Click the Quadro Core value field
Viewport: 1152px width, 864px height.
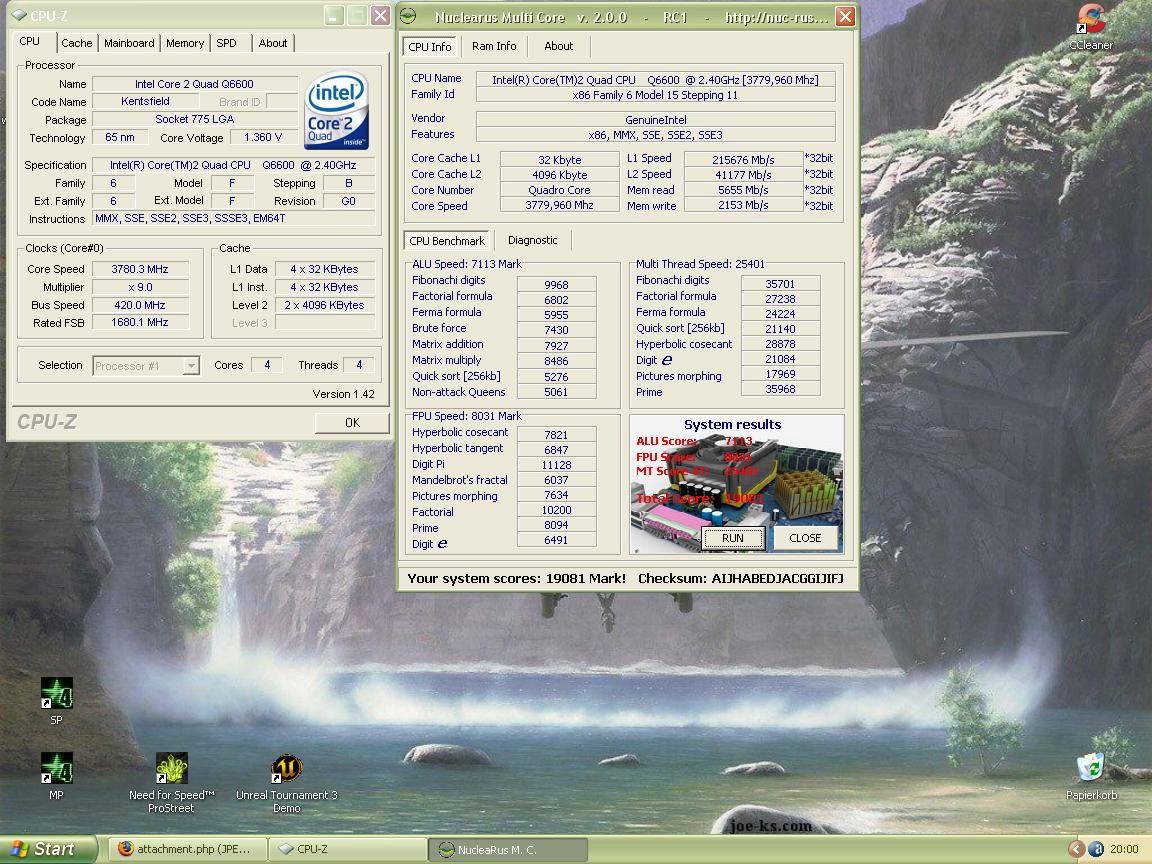pos(559,190)
